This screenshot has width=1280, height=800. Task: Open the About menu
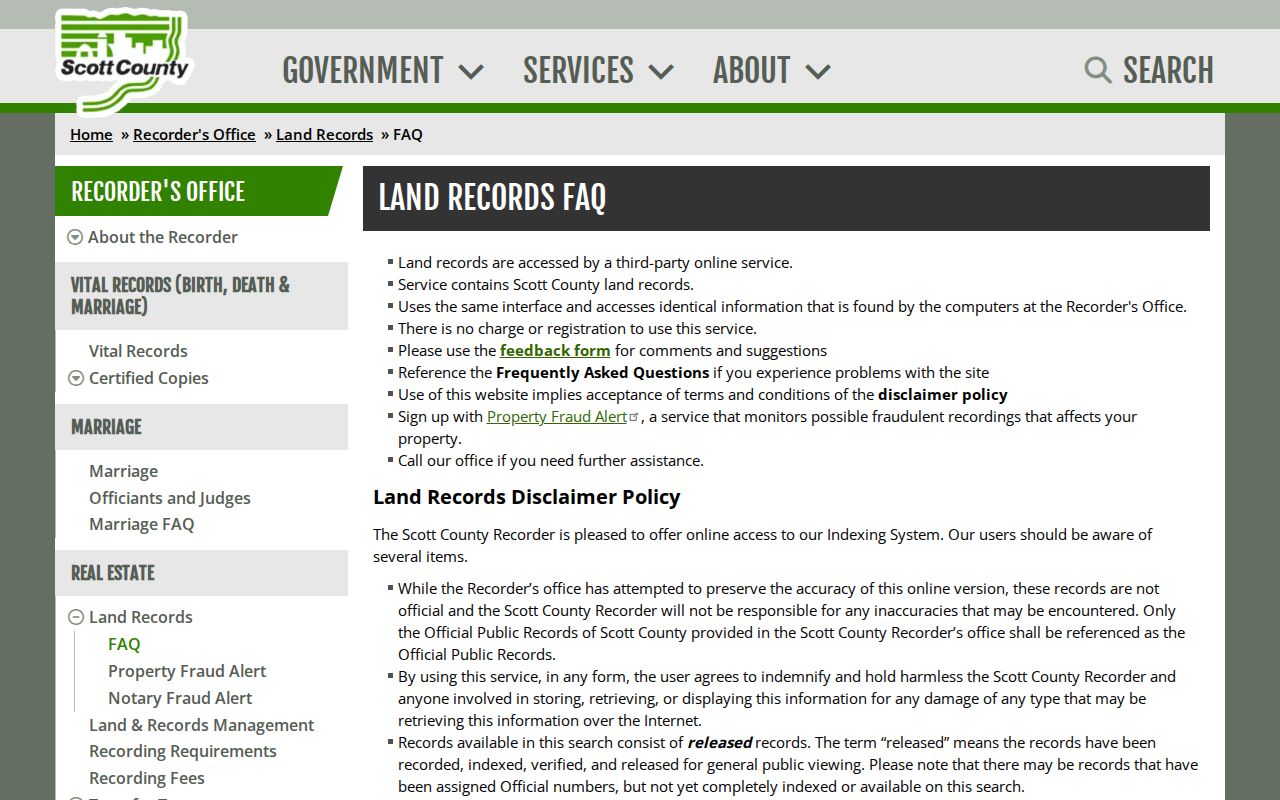coord(751,70)
